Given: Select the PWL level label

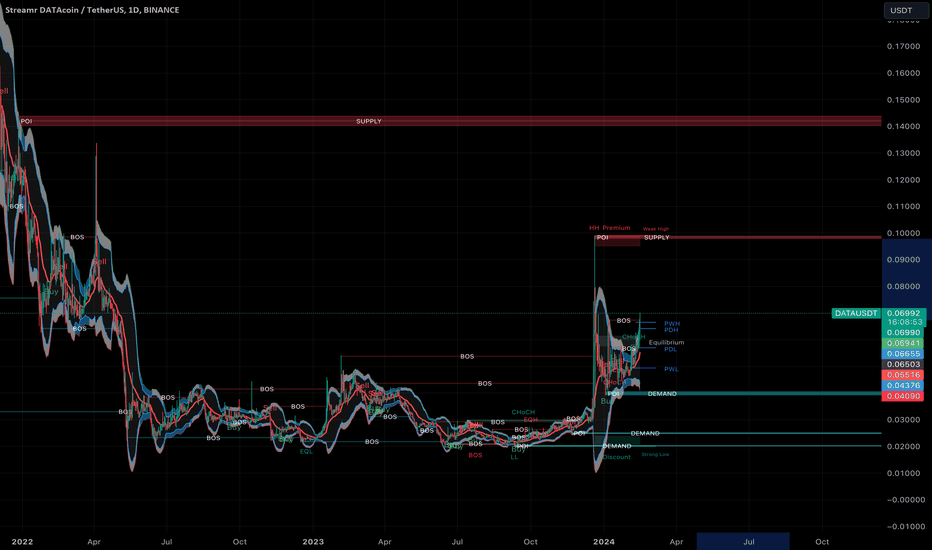Looking at the screenshot, I should (x=671, y=369).
